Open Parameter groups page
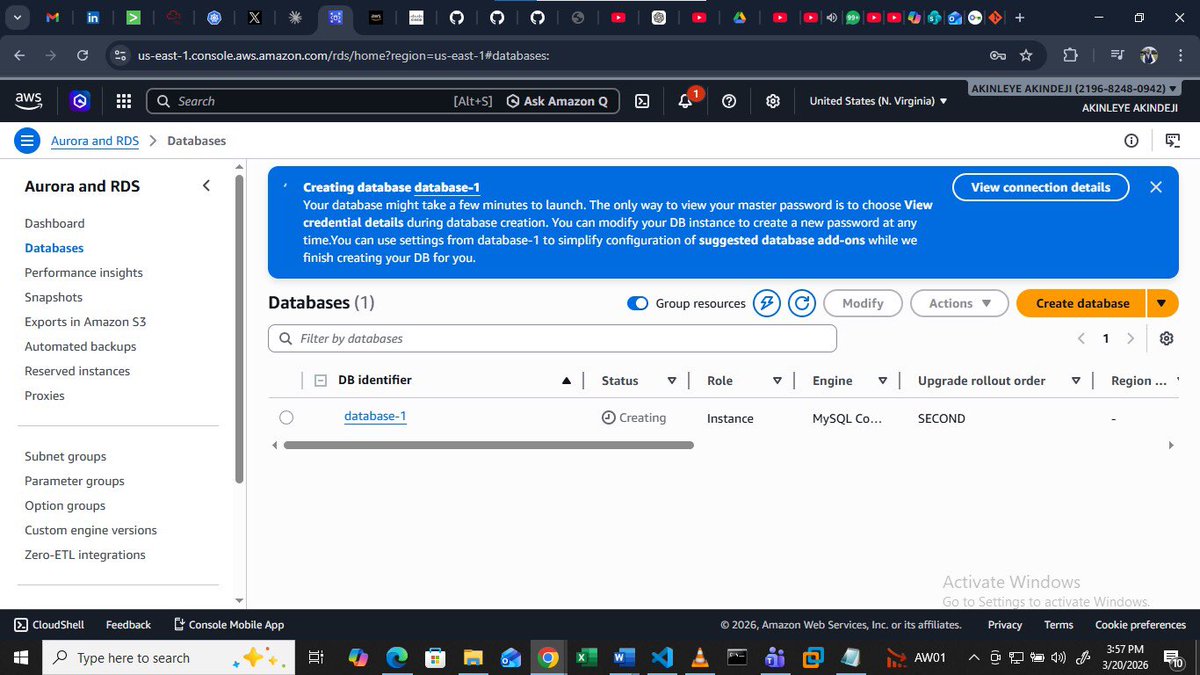 [x=75, y=481]
